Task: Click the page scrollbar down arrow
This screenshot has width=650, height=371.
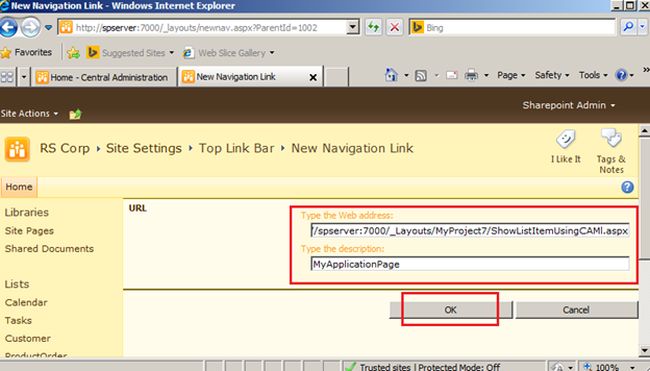Action: (x=645, y=350)
